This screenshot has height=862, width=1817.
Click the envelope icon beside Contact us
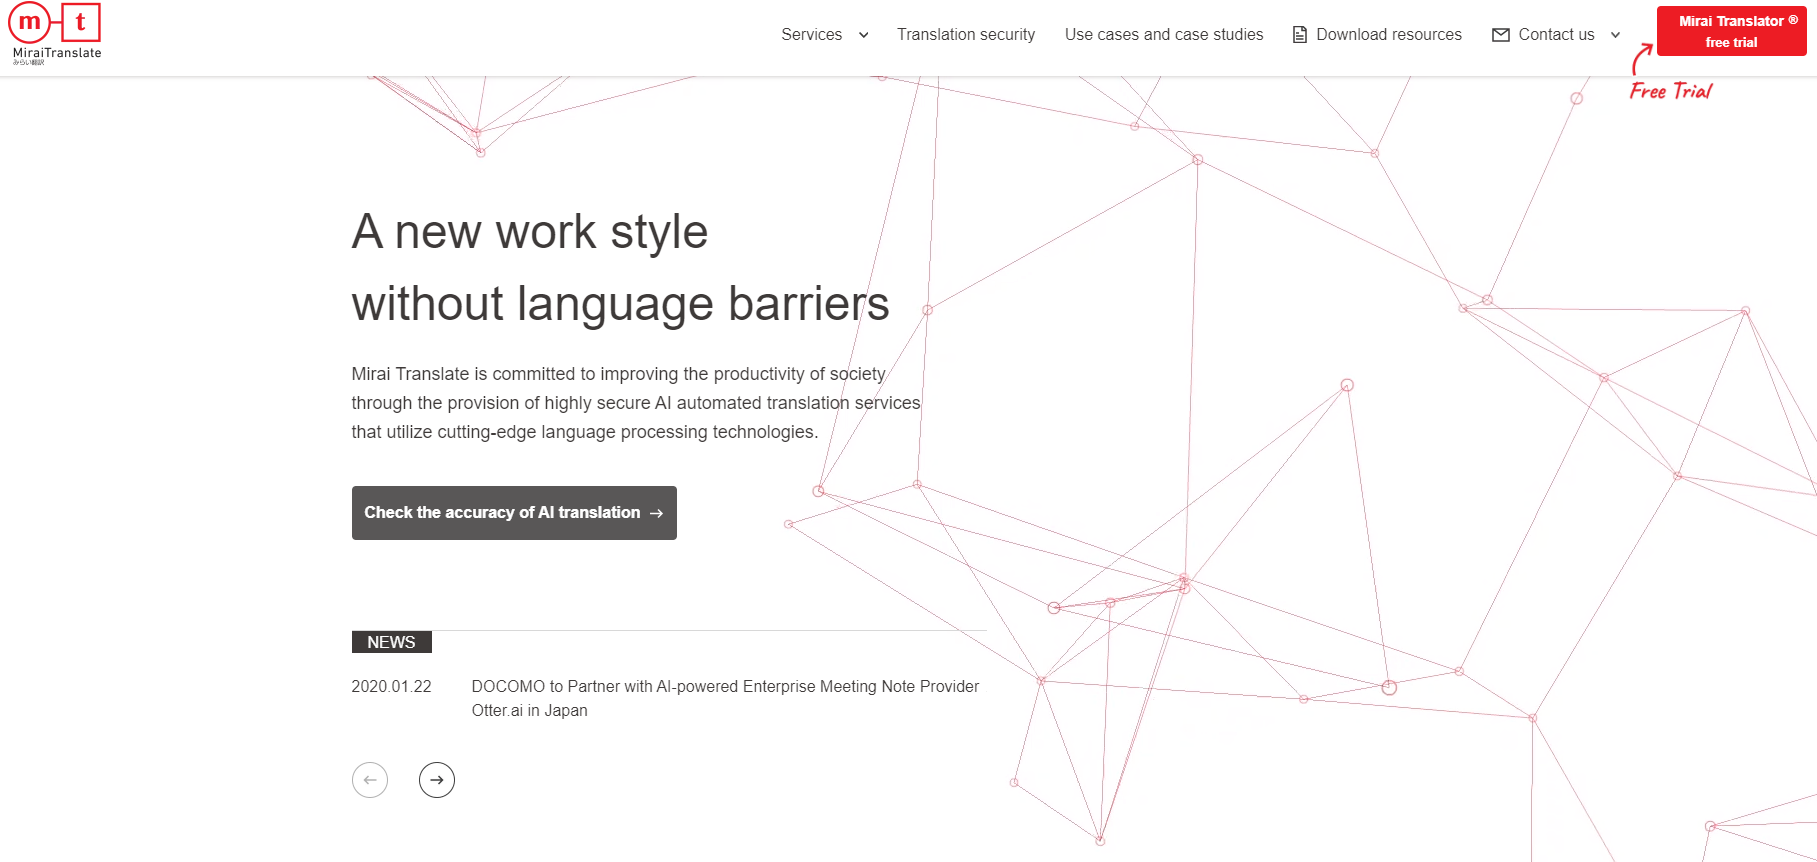(x=1500, y=35)
